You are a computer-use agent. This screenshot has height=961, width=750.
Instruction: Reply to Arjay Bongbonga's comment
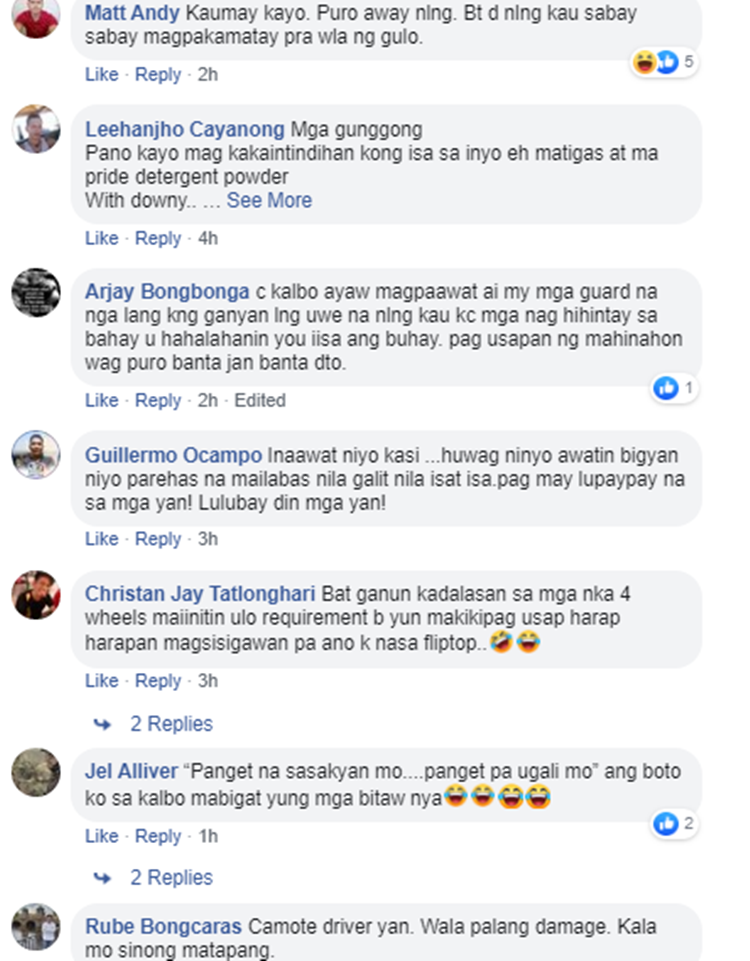[x=158, y=400]
